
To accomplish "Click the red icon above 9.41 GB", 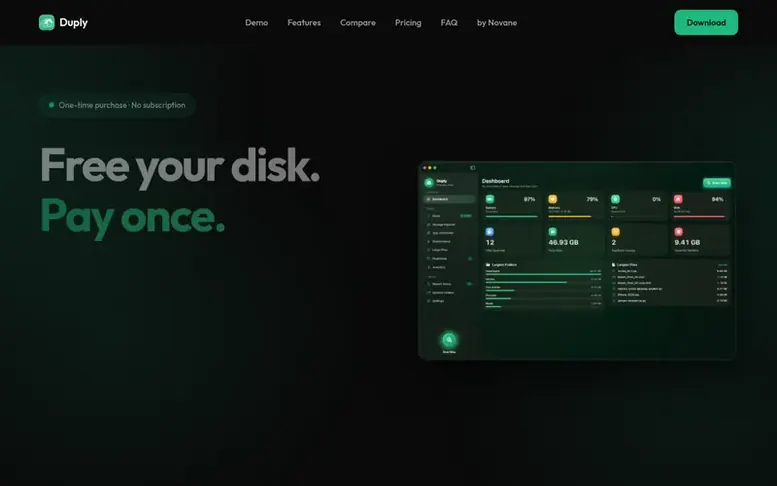I will pos(678,232).
